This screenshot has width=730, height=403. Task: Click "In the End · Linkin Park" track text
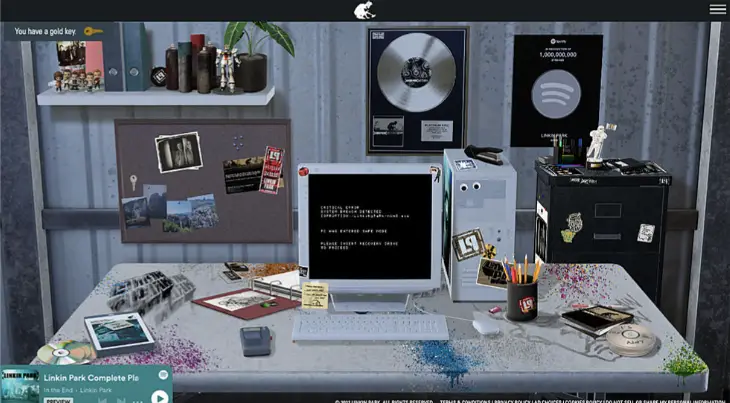[x=78, y=390]
